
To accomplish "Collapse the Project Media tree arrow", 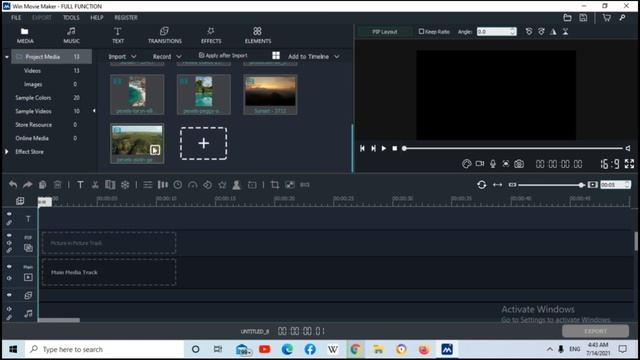I will pyautogui.click(x=7, y=57).
